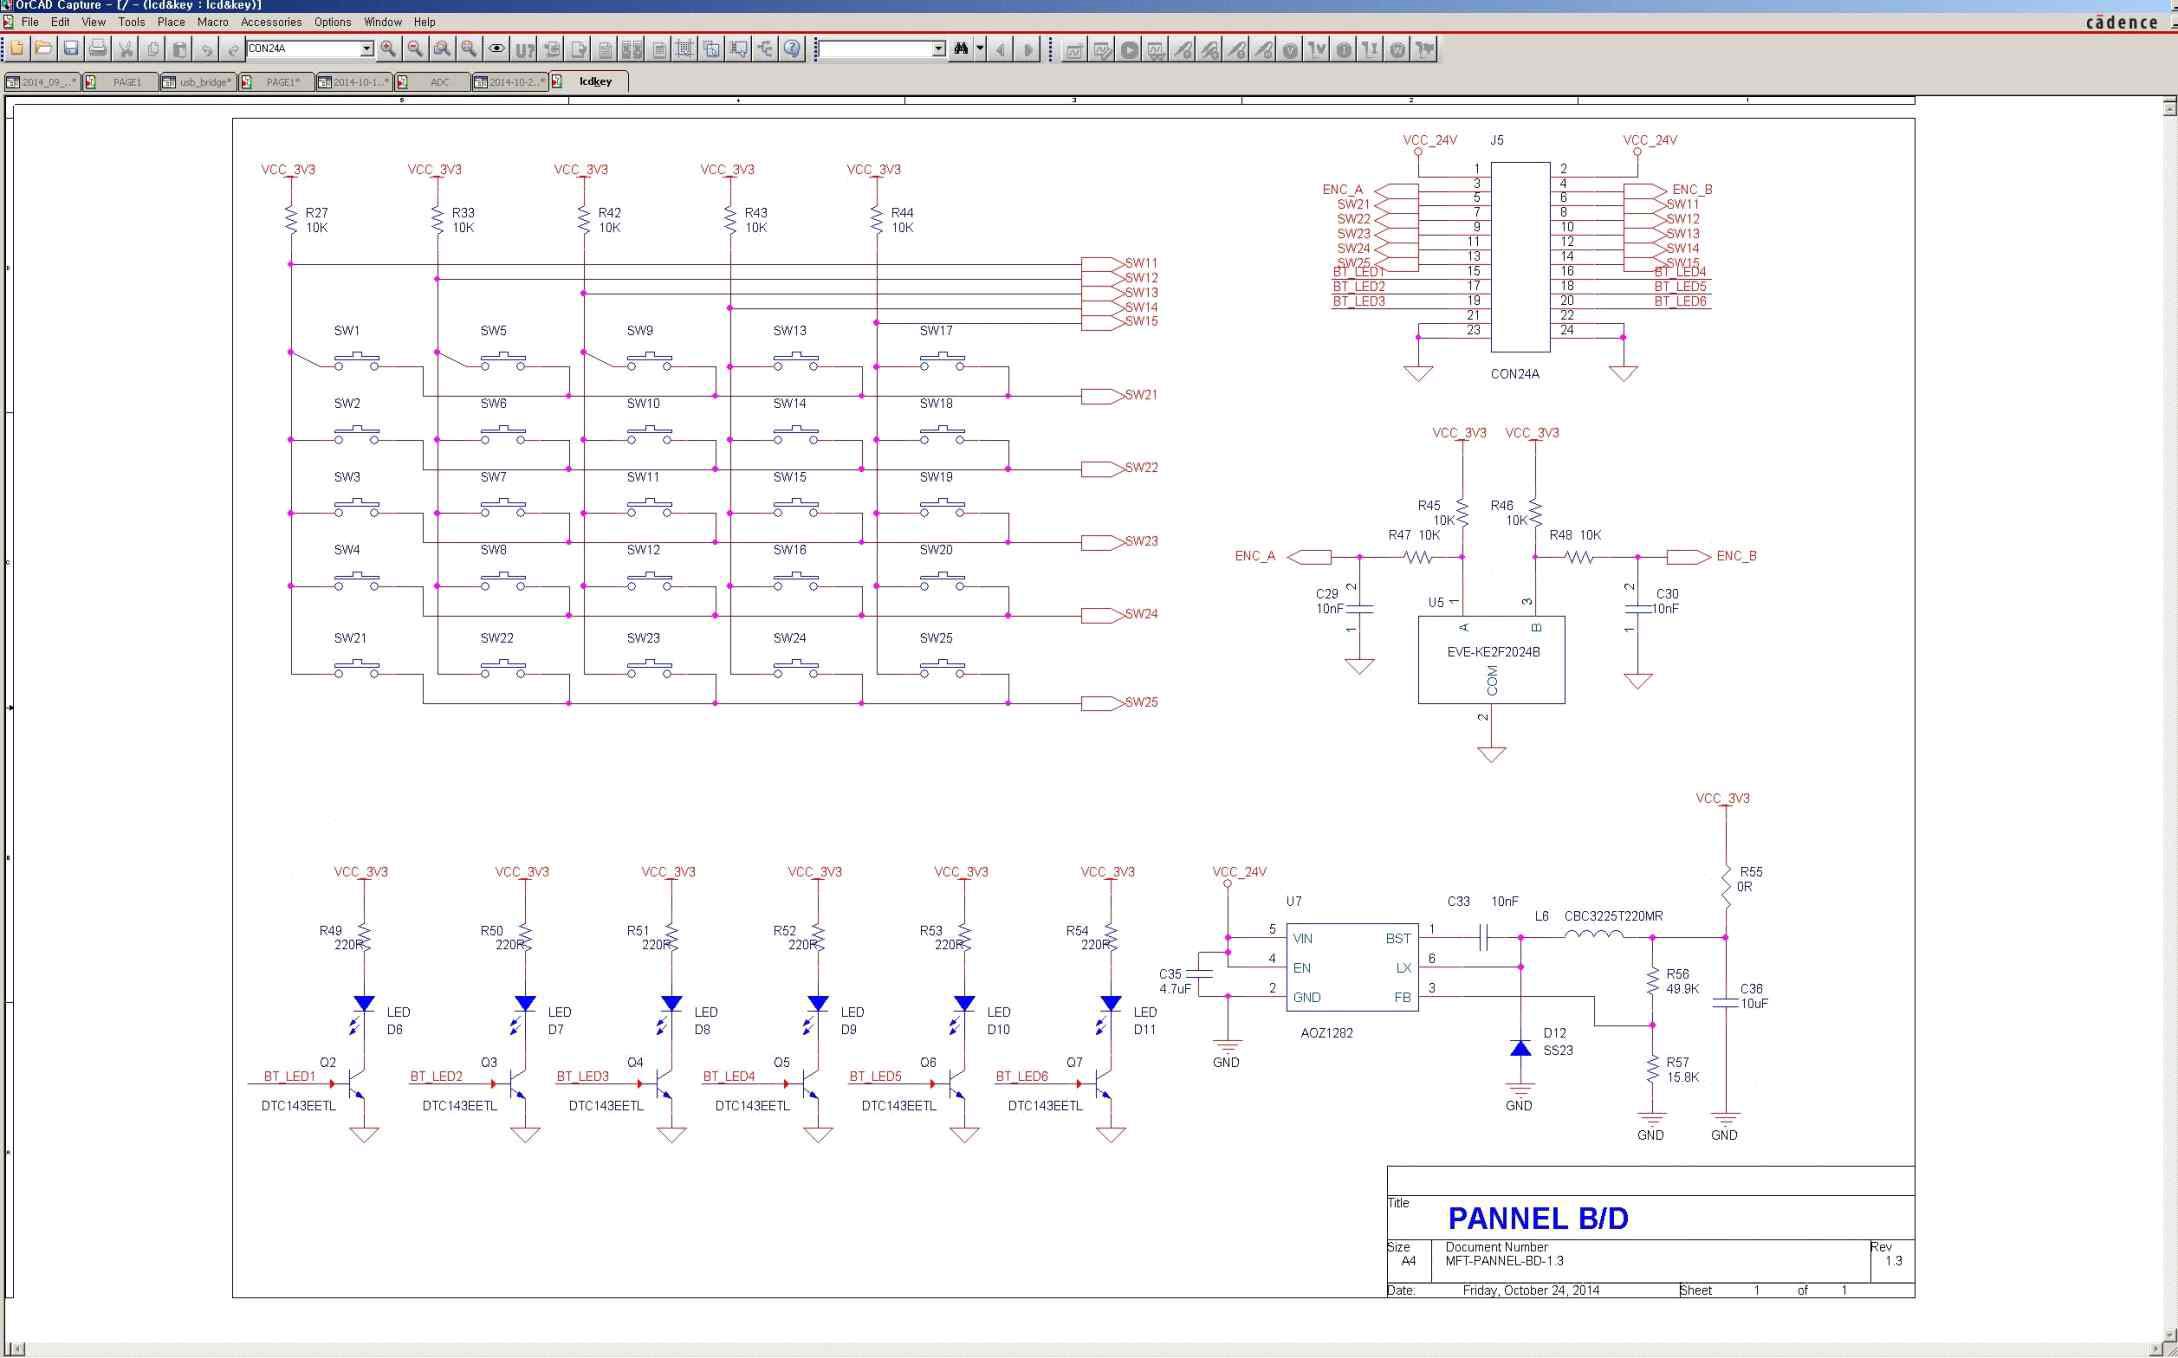Click the Zoom Out magnifier icon

click(x=415, y=48)
